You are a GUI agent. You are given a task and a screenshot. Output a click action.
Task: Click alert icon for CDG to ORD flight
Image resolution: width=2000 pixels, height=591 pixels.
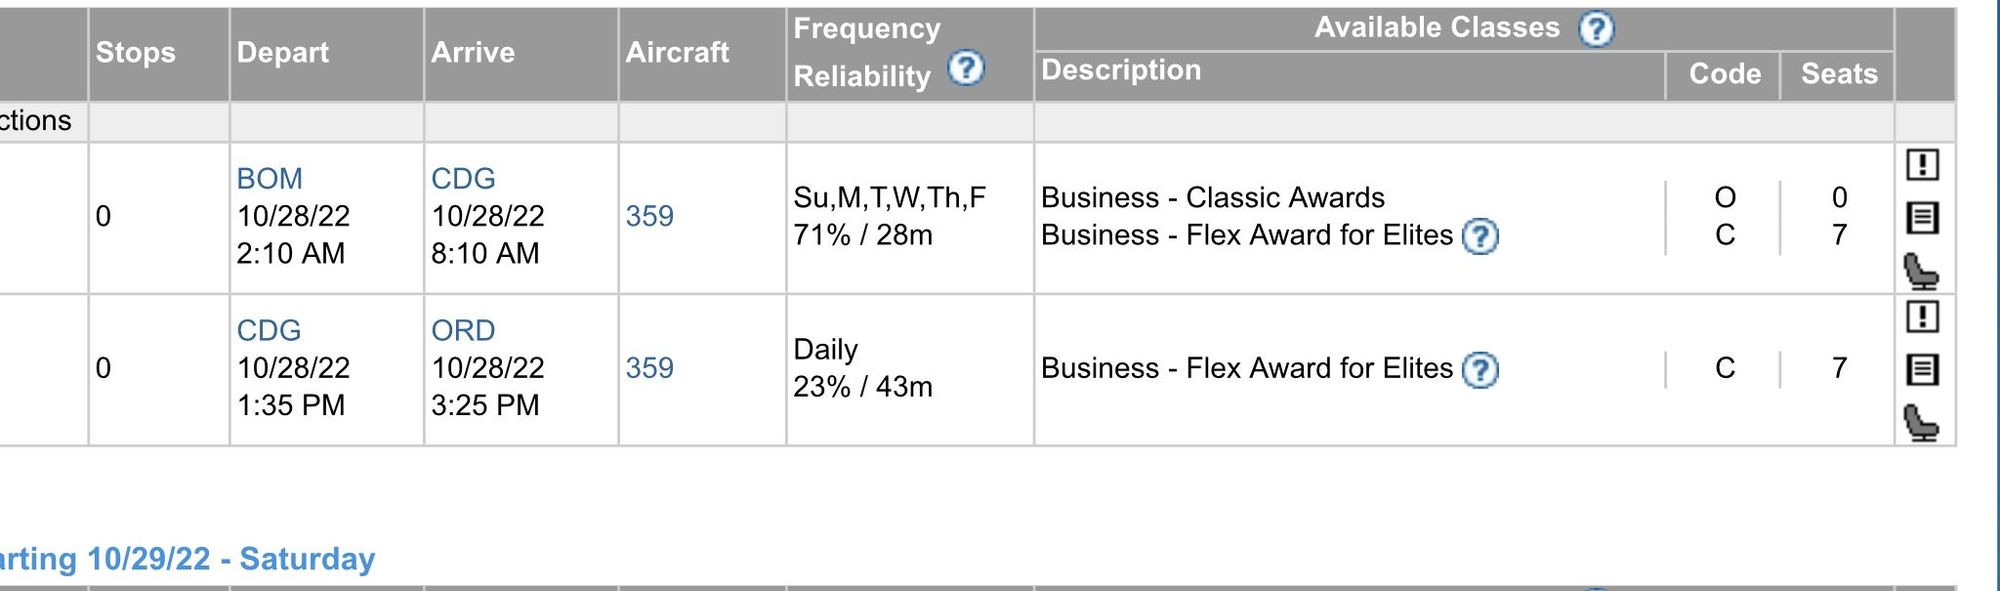(1922, 316)
